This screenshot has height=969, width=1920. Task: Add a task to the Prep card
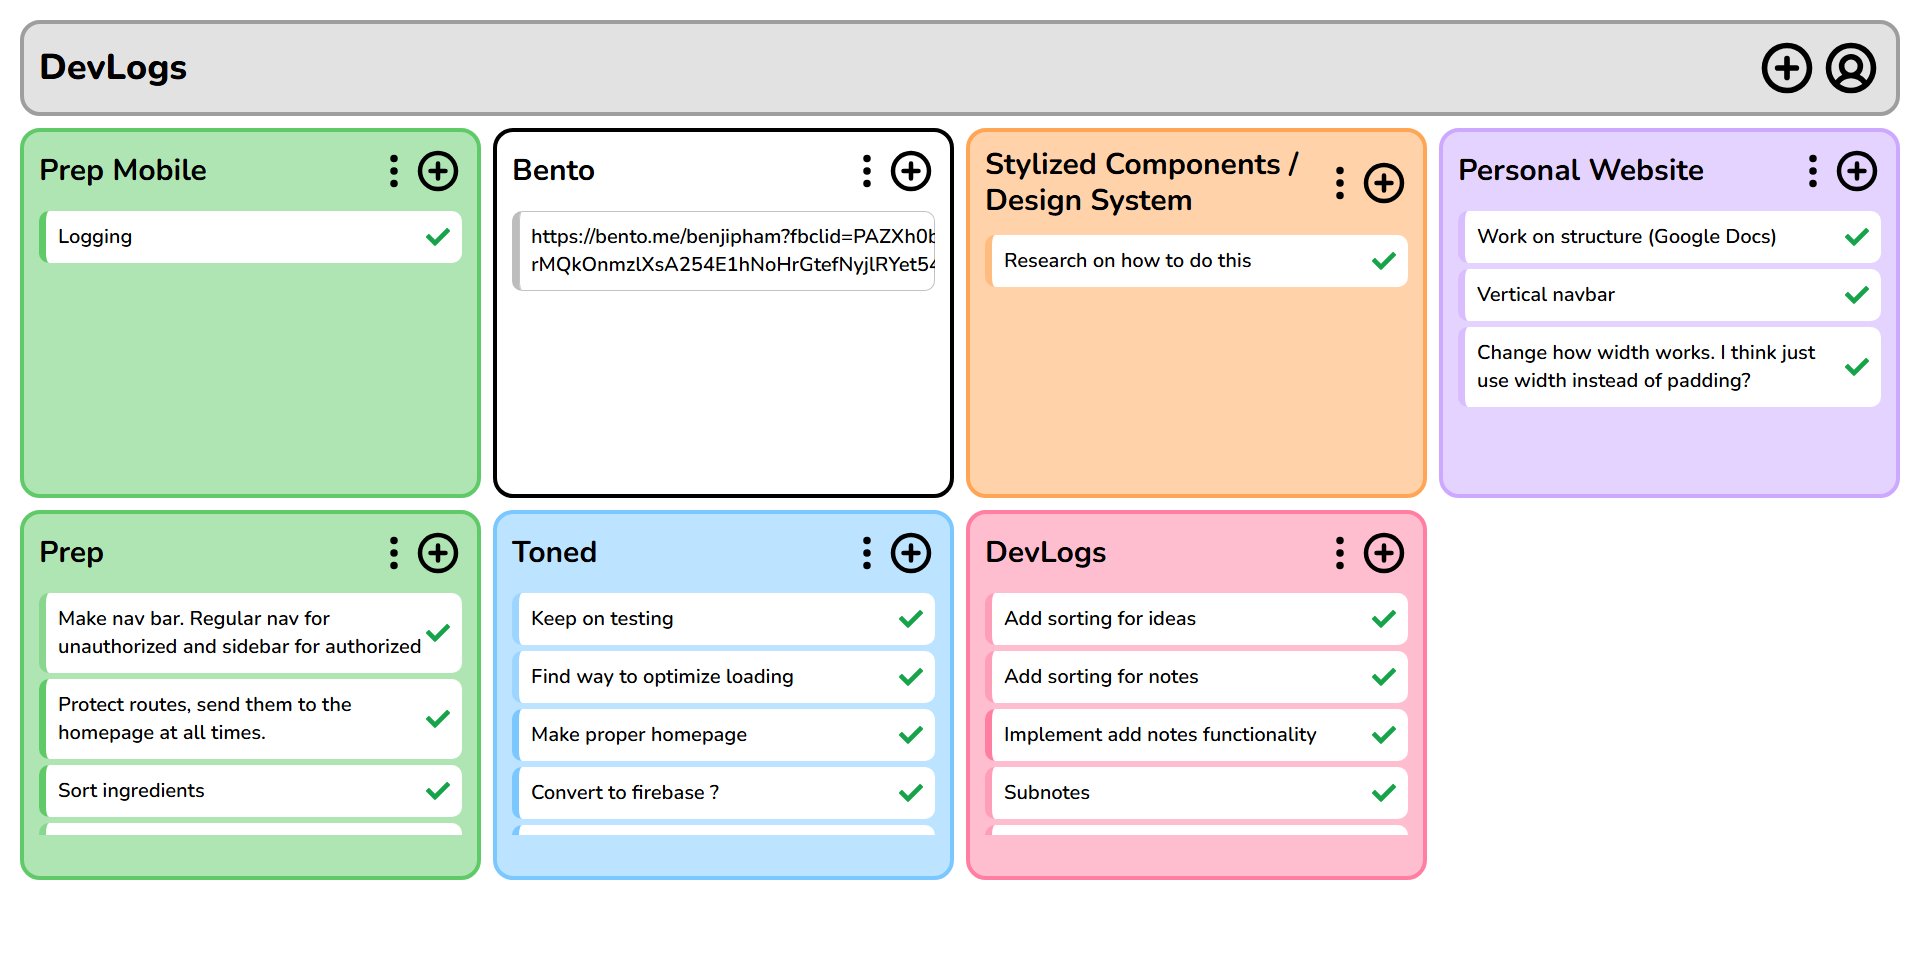437,553
